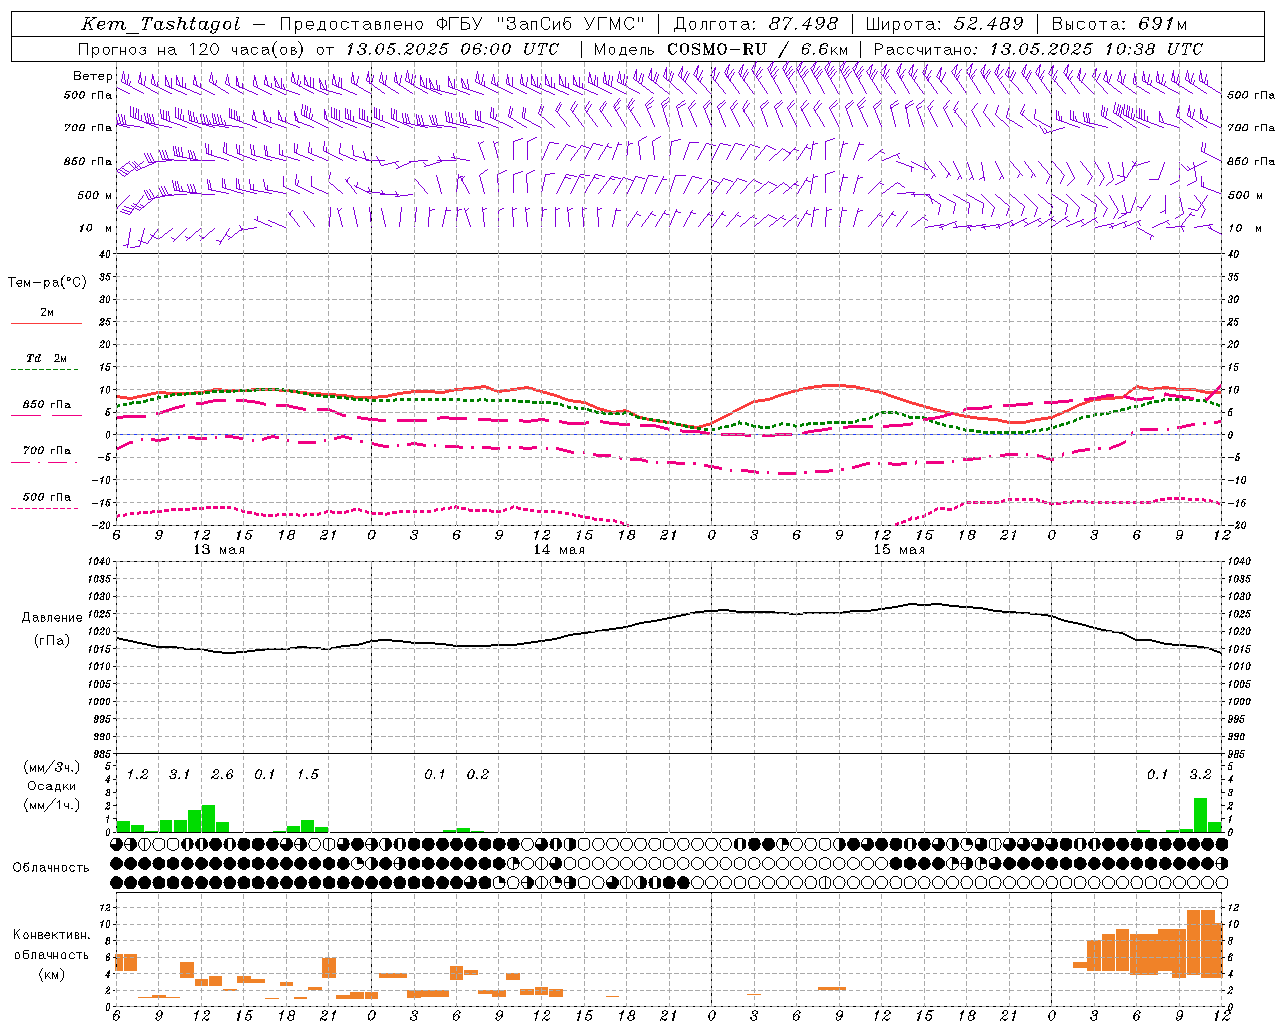Click the 0.2 precipitation total value

pyautogui.click(x=478, y=775)
